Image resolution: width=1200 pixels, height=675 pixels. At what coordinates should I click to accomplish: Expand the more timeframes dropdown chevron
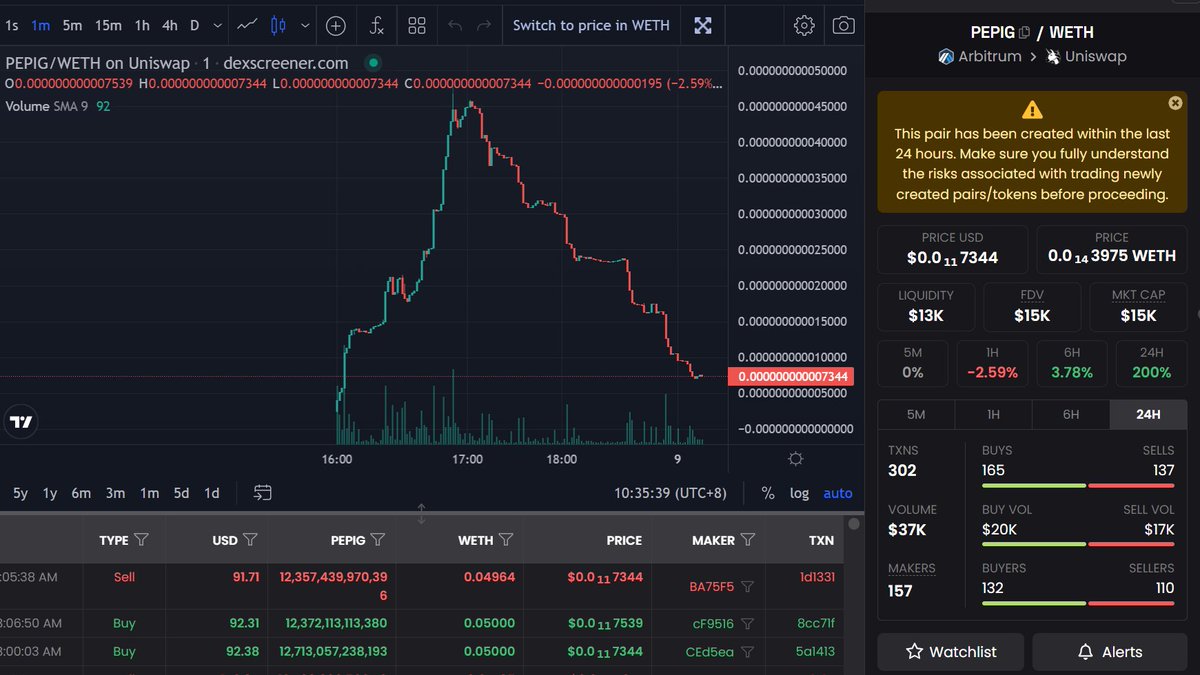218,25
